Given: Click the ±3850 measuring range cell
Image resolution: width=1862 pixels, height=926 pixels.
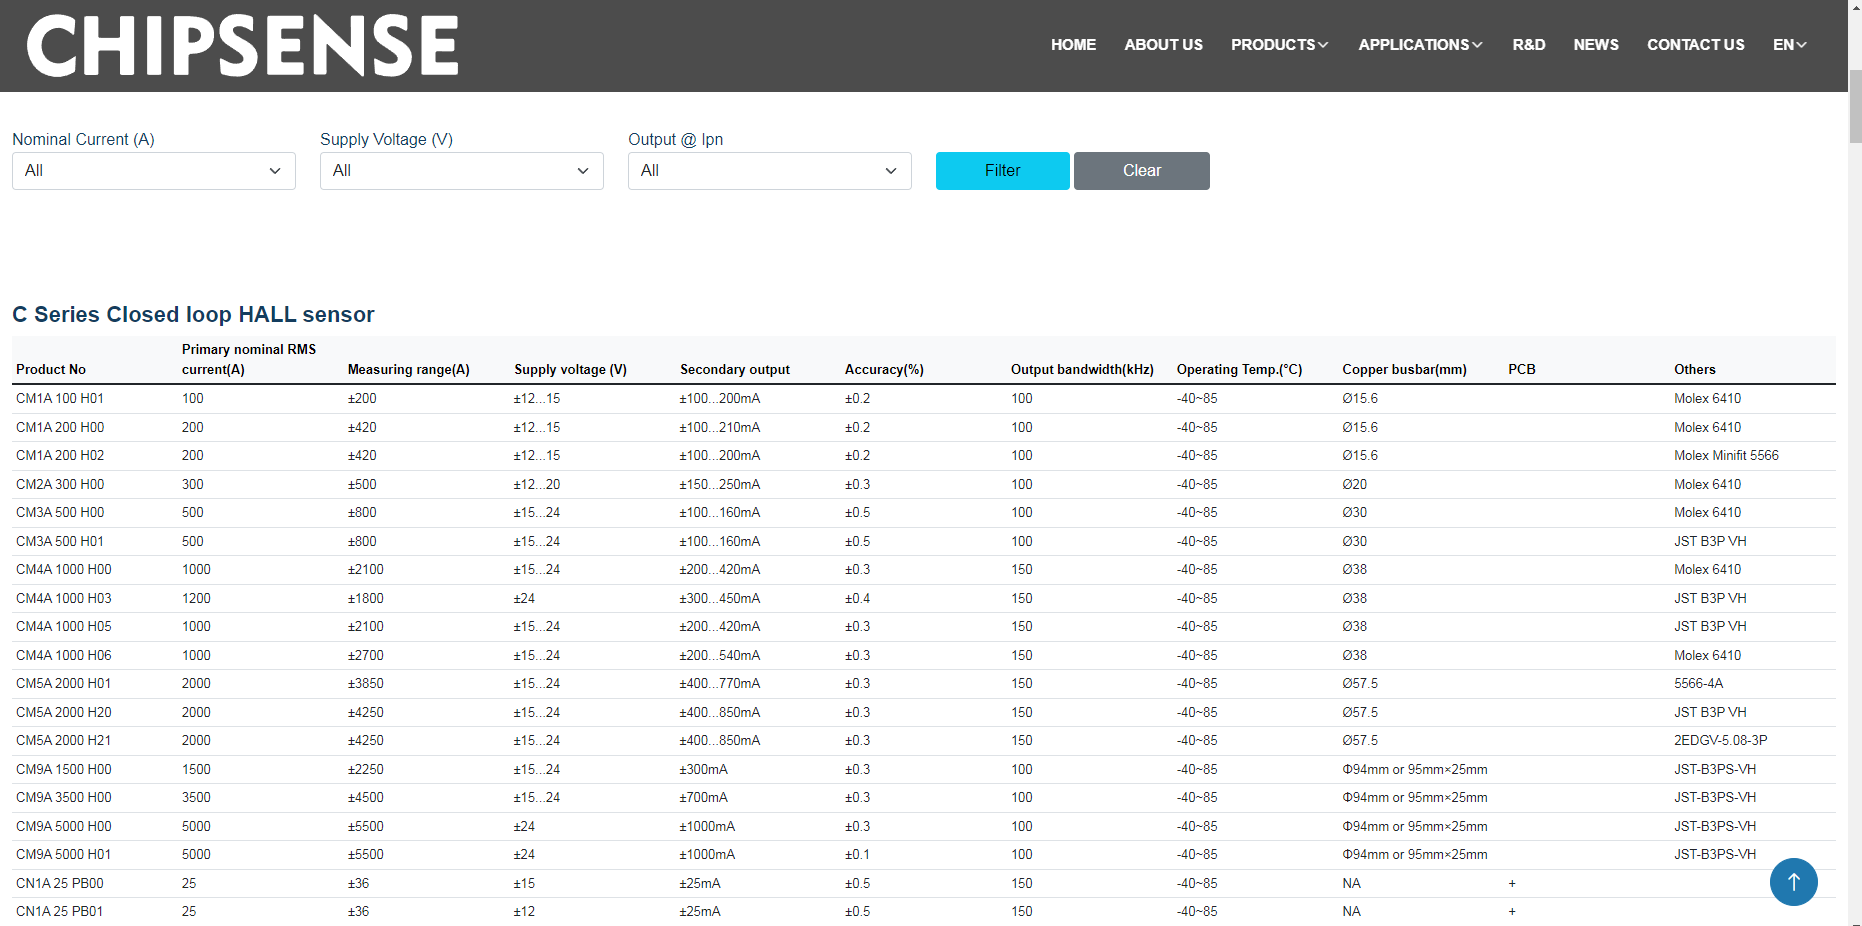Looking at the screenshot, I should (365, 683).
